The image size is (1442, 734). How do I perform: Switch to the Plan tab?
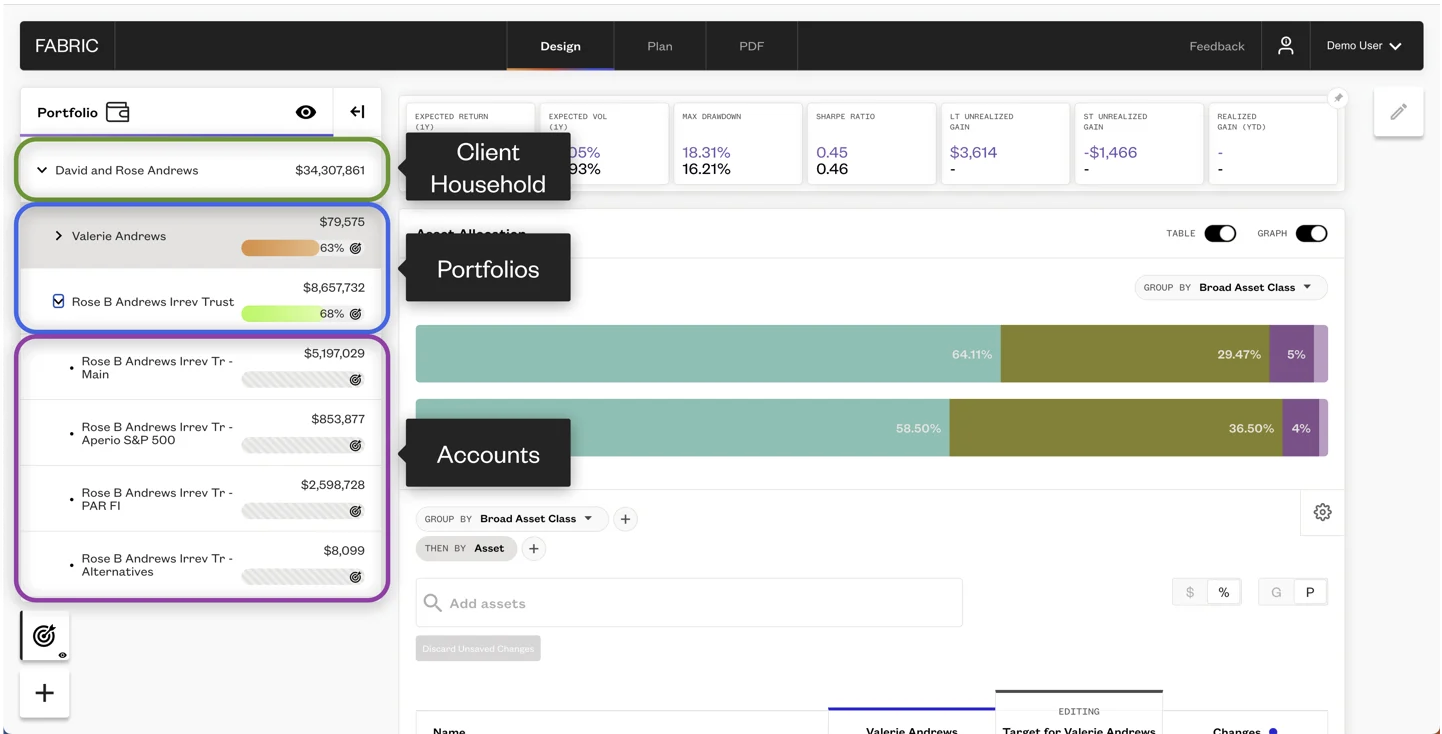[x=659, y=45]
